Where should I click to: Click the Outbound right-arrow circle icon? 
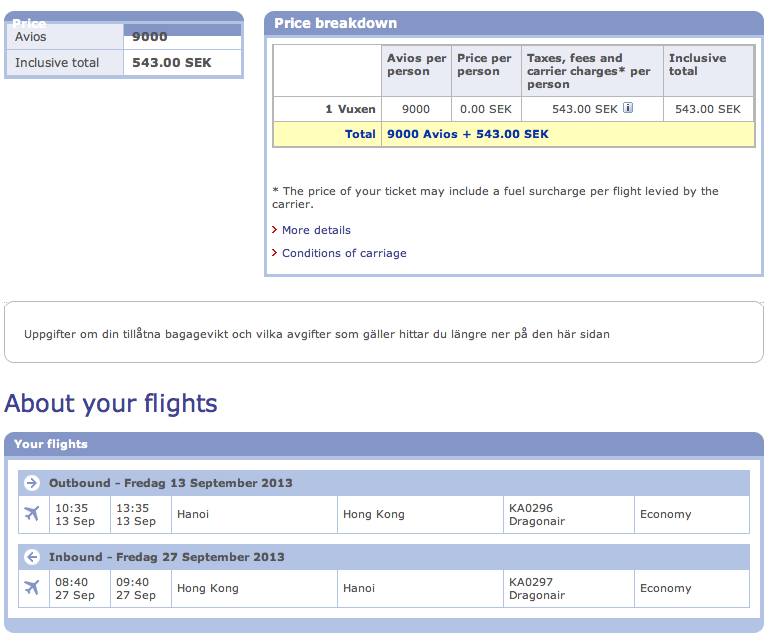coord(32,483)
